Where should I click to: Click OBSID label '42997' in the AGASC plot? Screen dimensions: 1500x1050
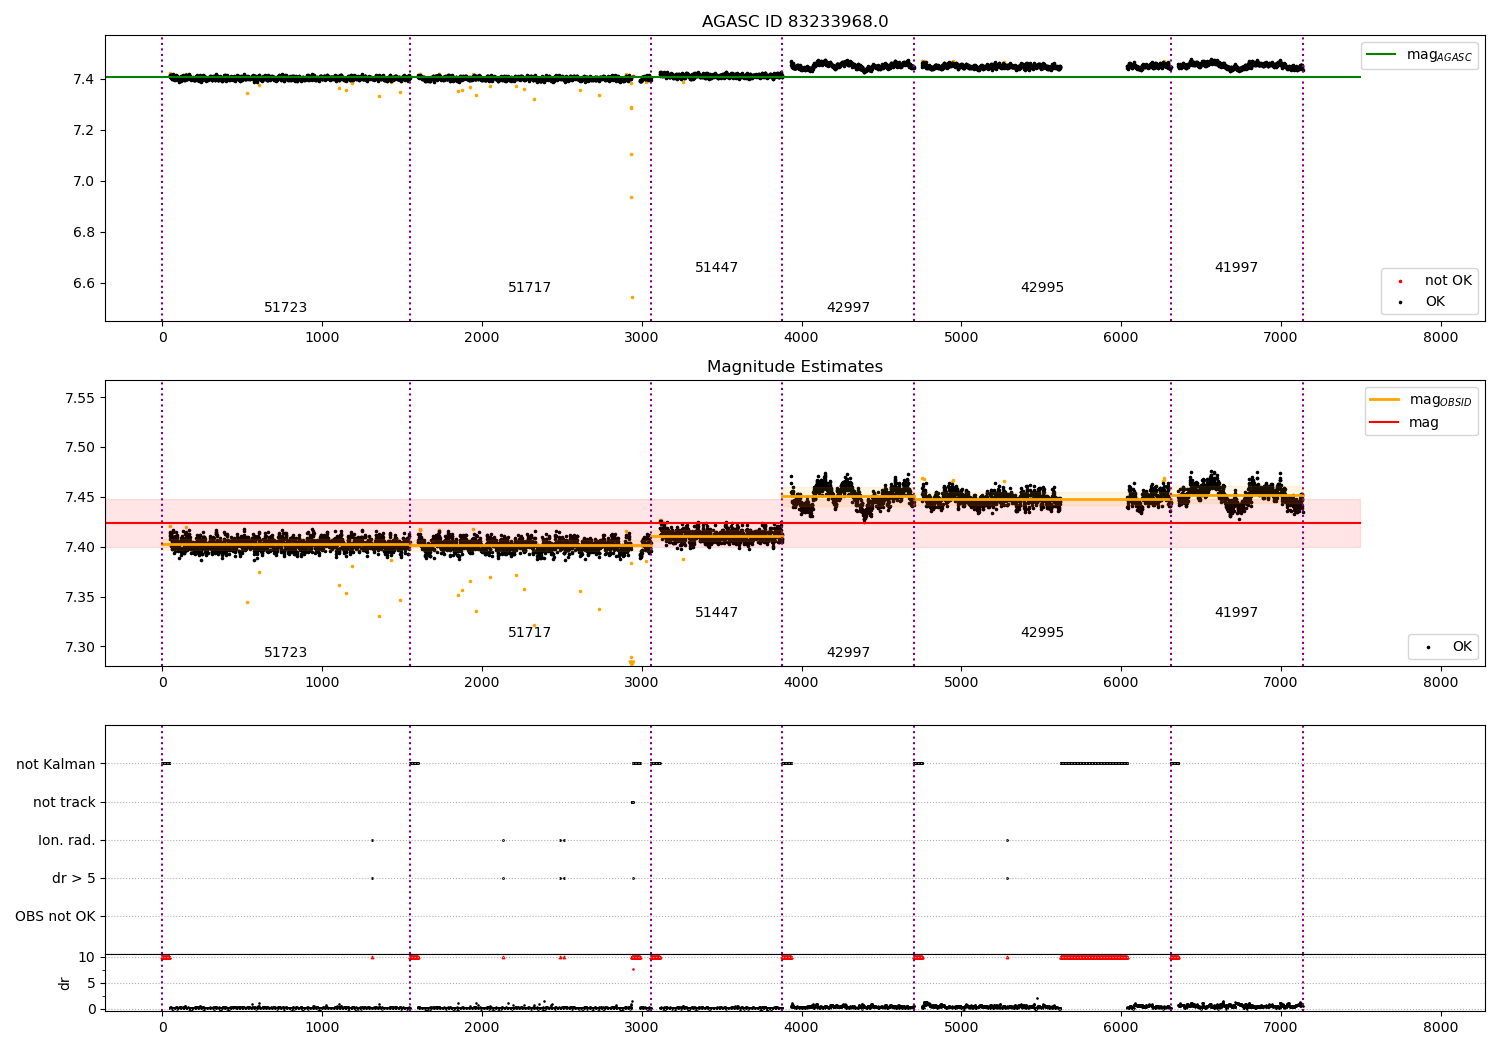click(848, 308)
